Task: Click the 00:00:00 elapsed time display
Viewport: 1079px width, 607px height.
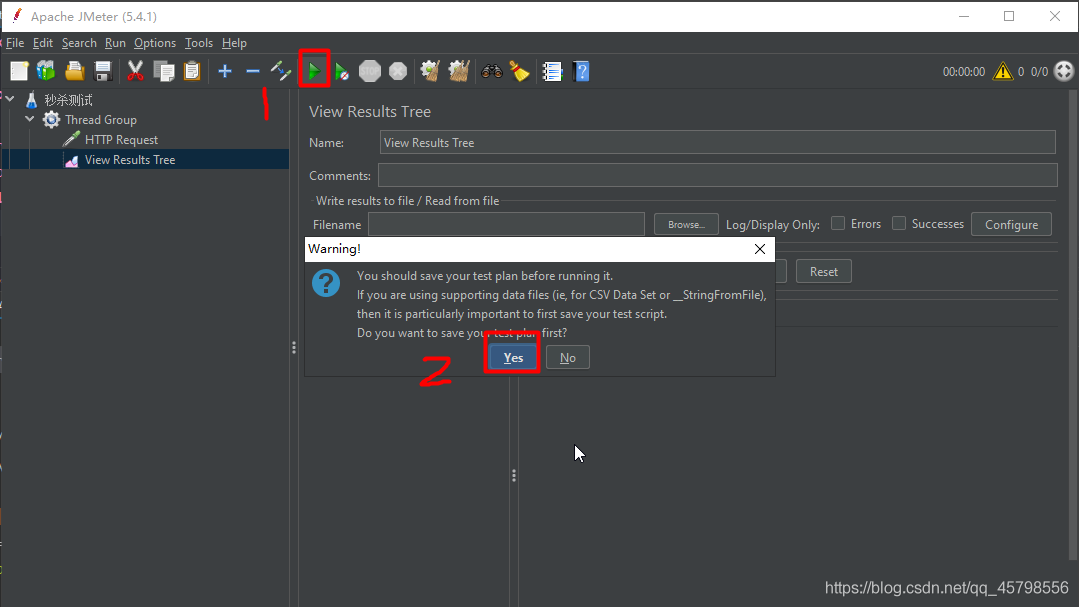Action: coord(963,72)
